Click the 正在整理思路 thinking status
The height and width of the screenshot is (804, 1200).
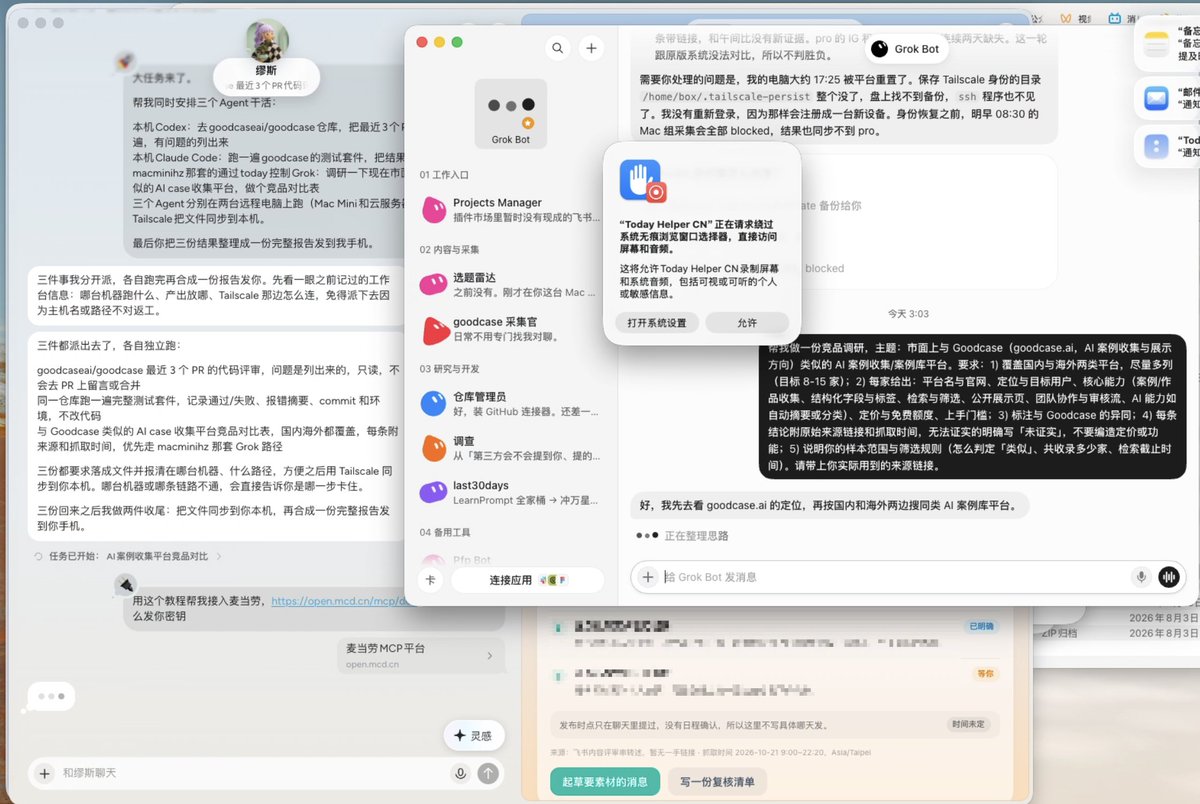(696, 536)
